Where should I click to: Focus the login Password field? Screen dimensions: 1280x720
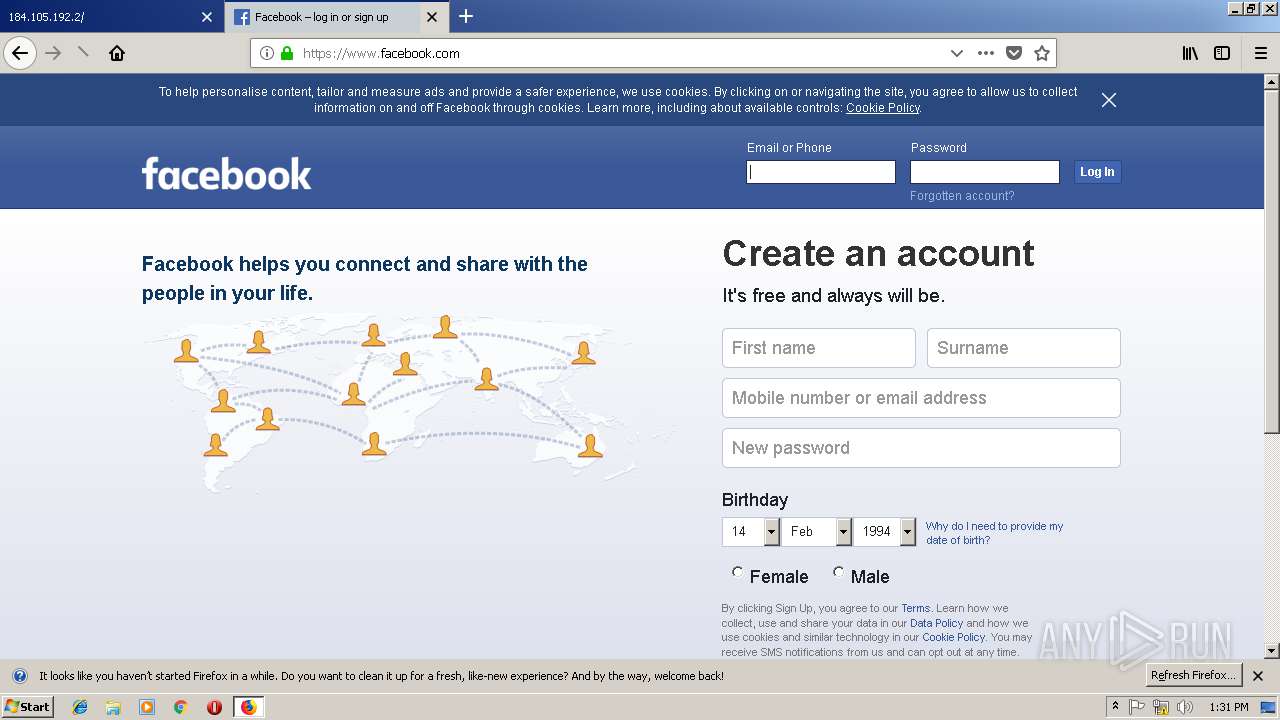(x=985, y=172)
